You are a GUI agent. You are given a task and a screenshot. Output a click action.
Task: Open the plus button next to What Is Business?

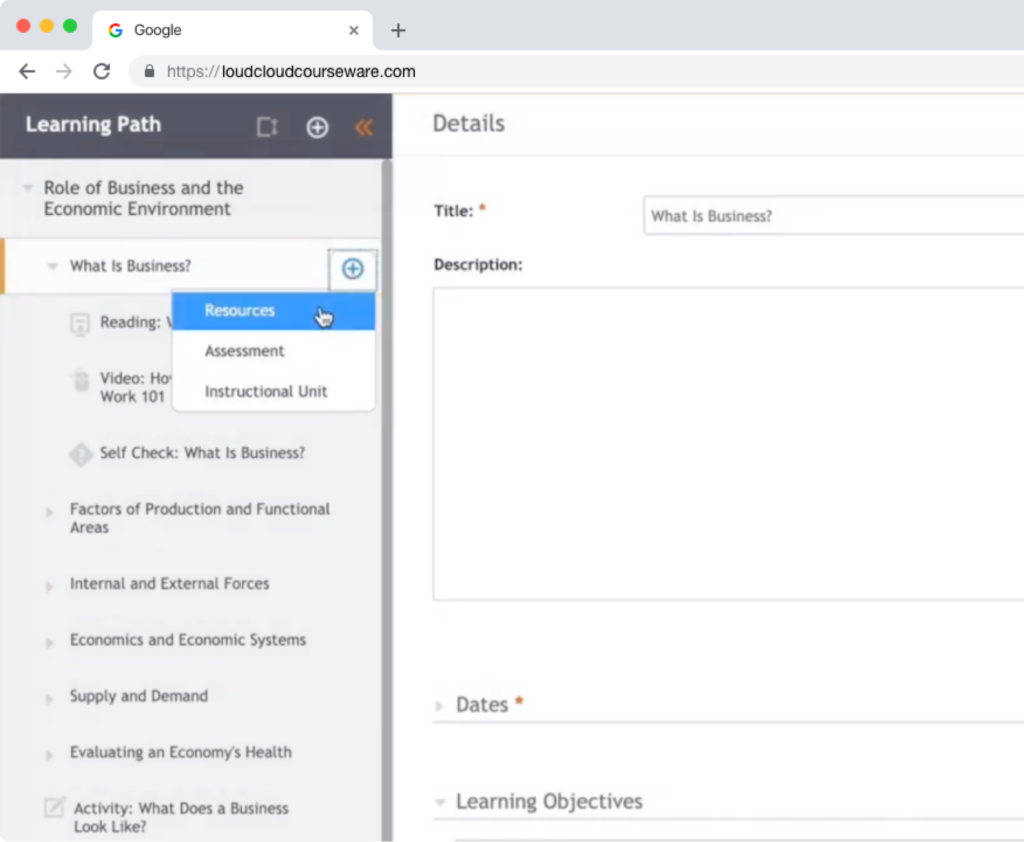pyautogui.click(x=352, y=268)
